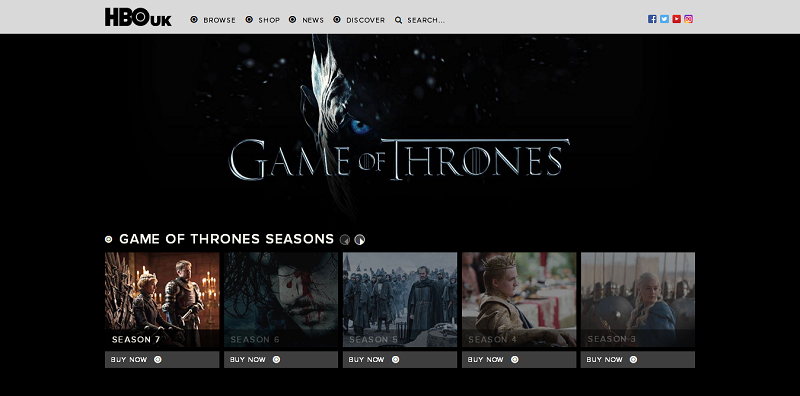Select the Season 4 label text
The height and width of the screenshot is (396, 800).
pyautogui.click(x=492, y=339)
